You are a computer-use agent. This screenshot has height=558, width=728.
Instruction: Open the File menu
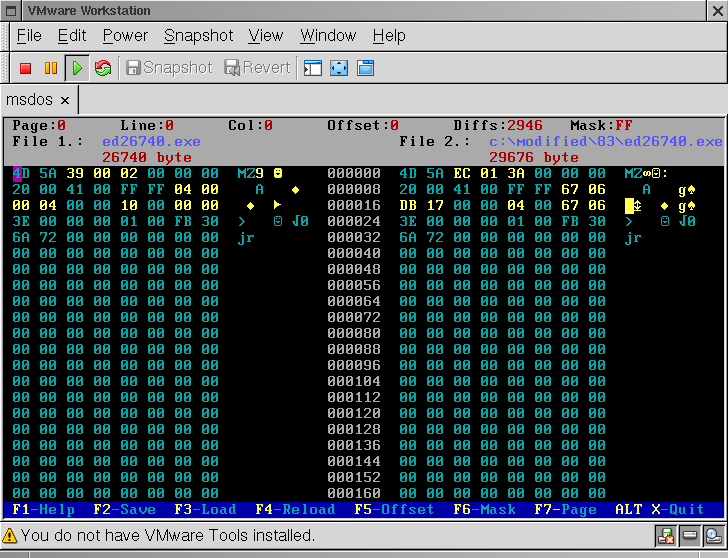click(x=29, y=36)
